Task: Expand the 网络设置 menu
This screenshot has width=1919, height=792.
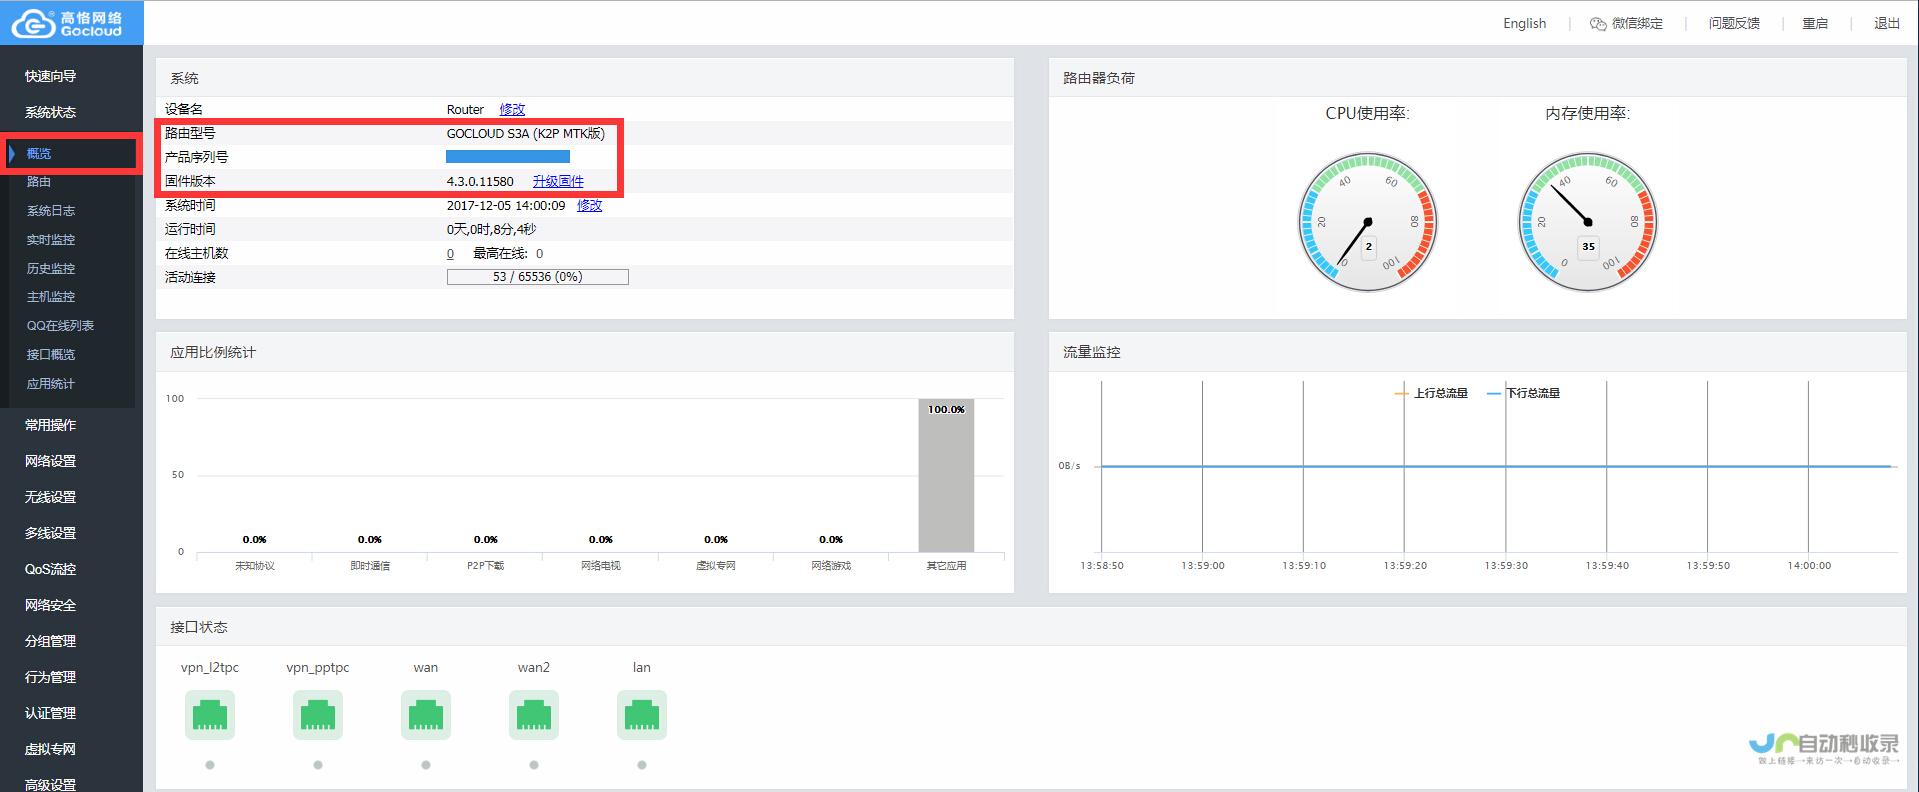Action: (51, 461)
